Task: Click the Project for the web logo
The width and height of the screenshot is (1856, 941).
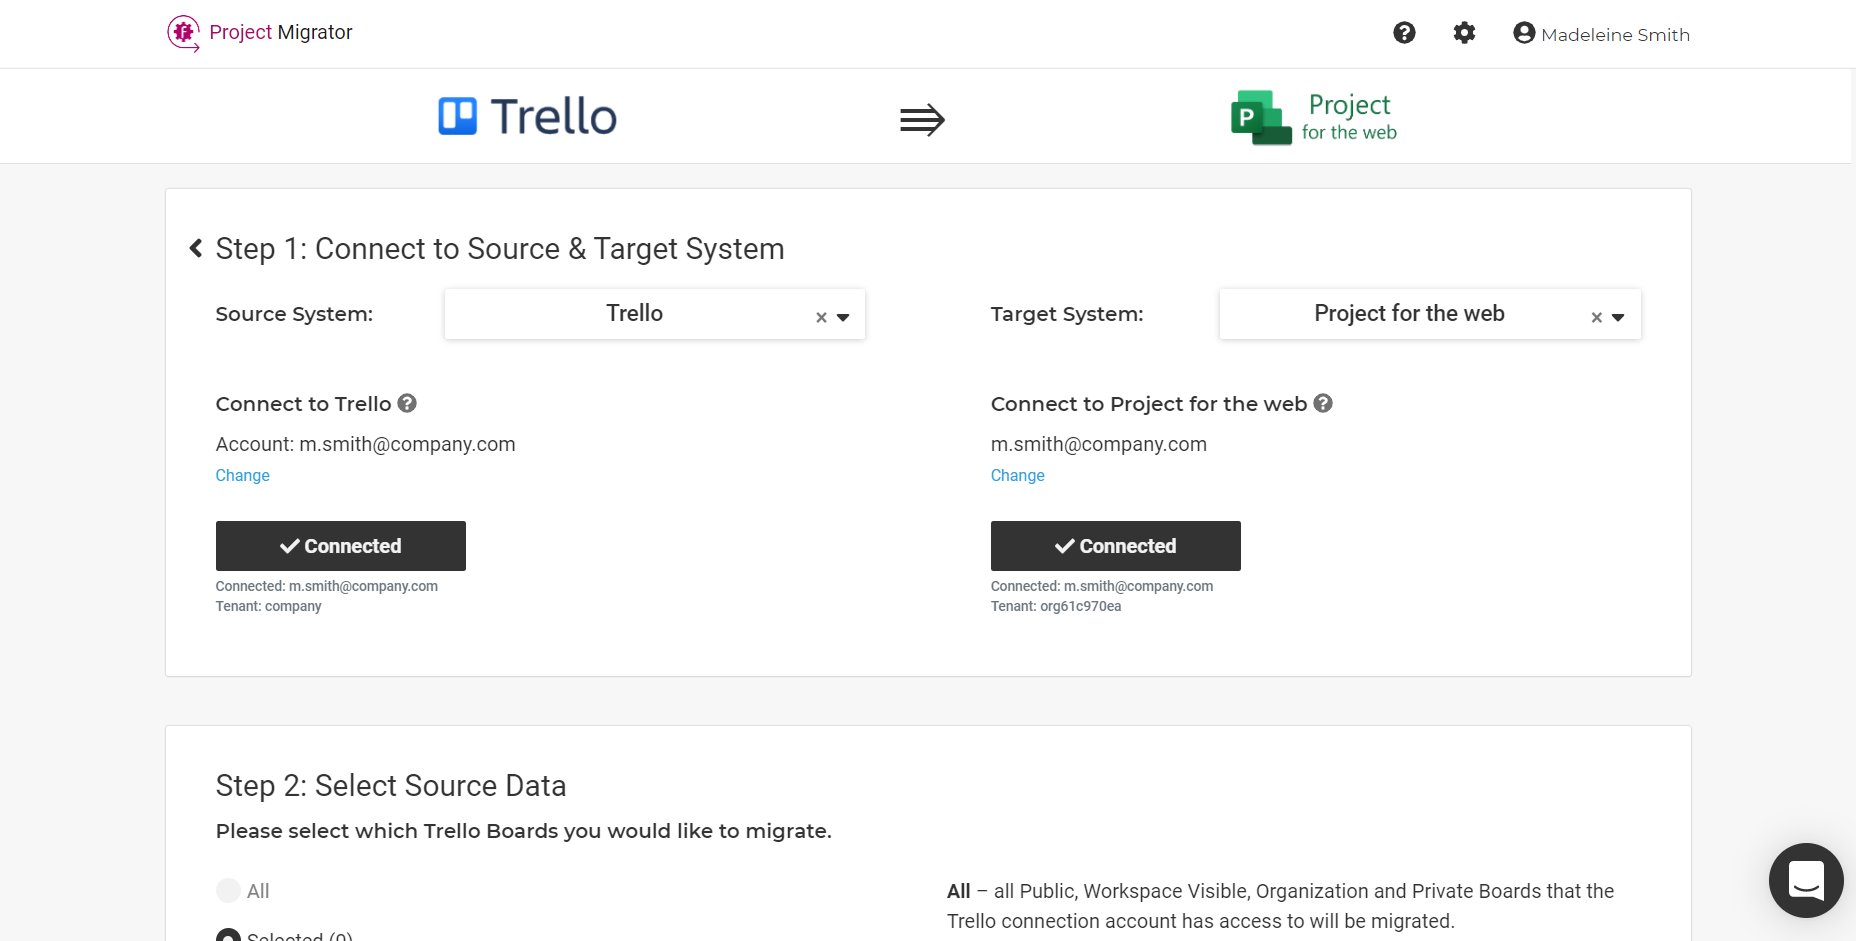Action: click(x=1314, y=117)
